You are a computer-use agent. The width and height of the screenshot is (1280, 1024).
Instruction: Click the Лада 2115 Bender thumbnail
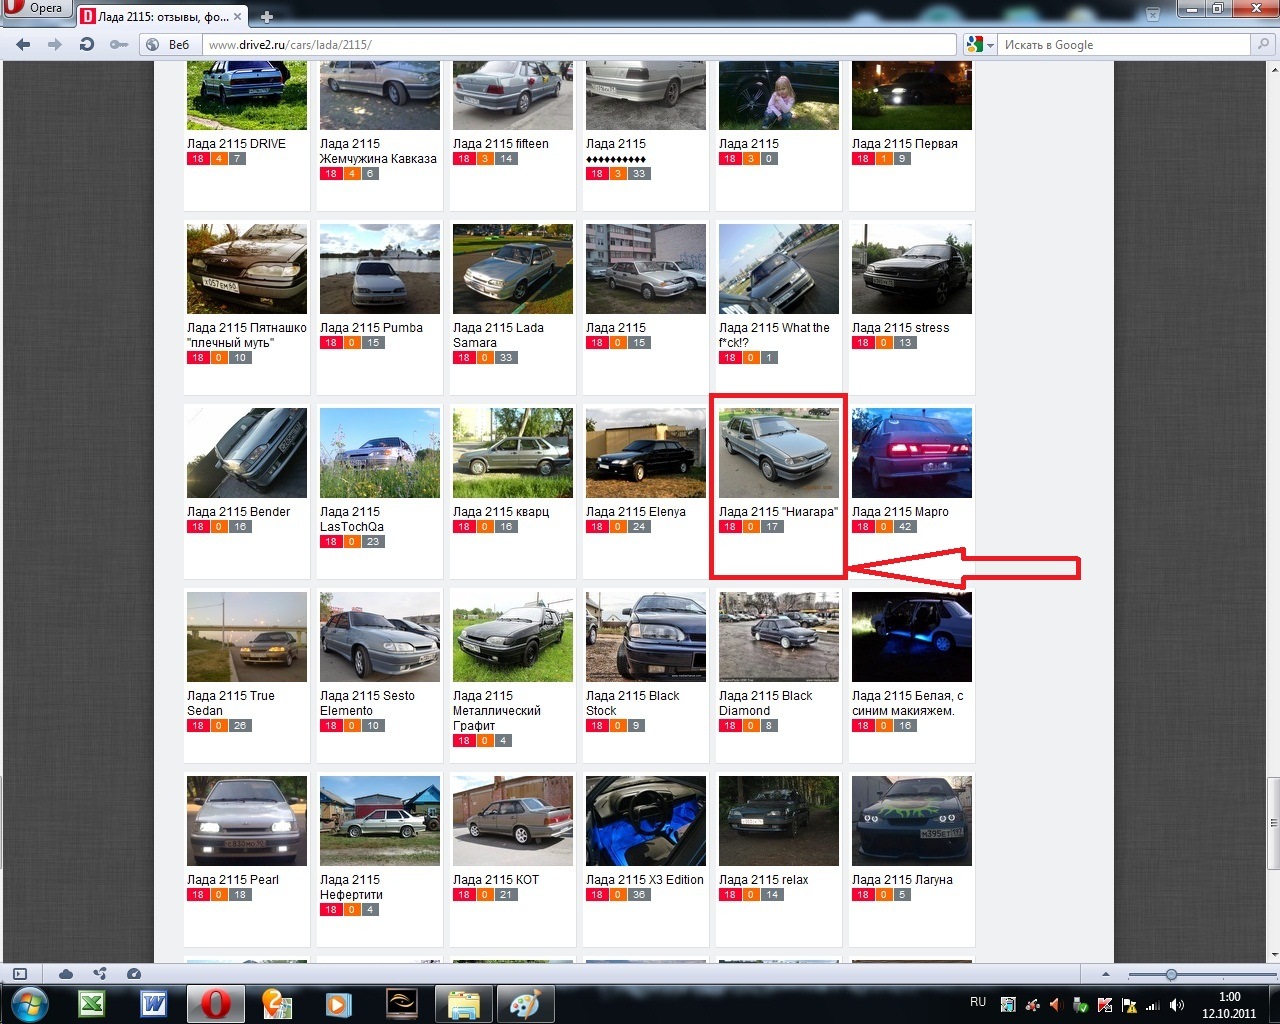[247, 453]
